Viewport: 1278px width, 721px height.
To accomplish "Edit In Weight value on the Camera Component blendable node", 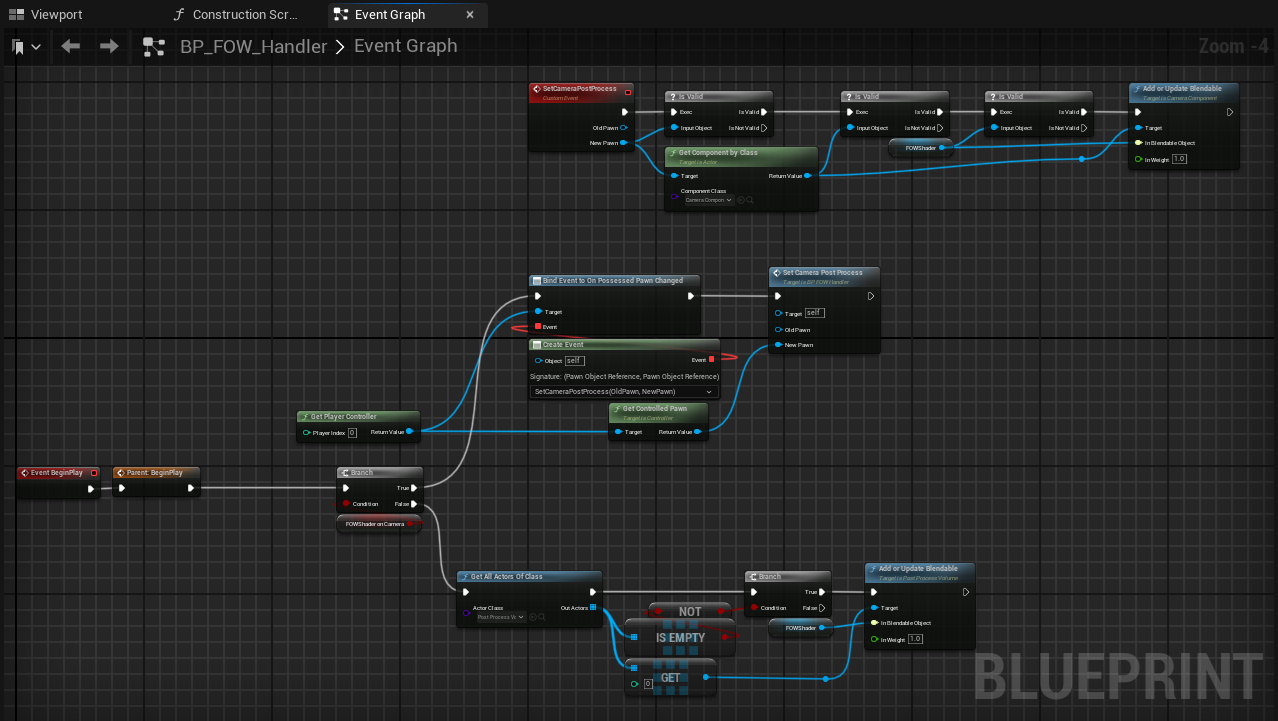I will (x=1179, y=159).
